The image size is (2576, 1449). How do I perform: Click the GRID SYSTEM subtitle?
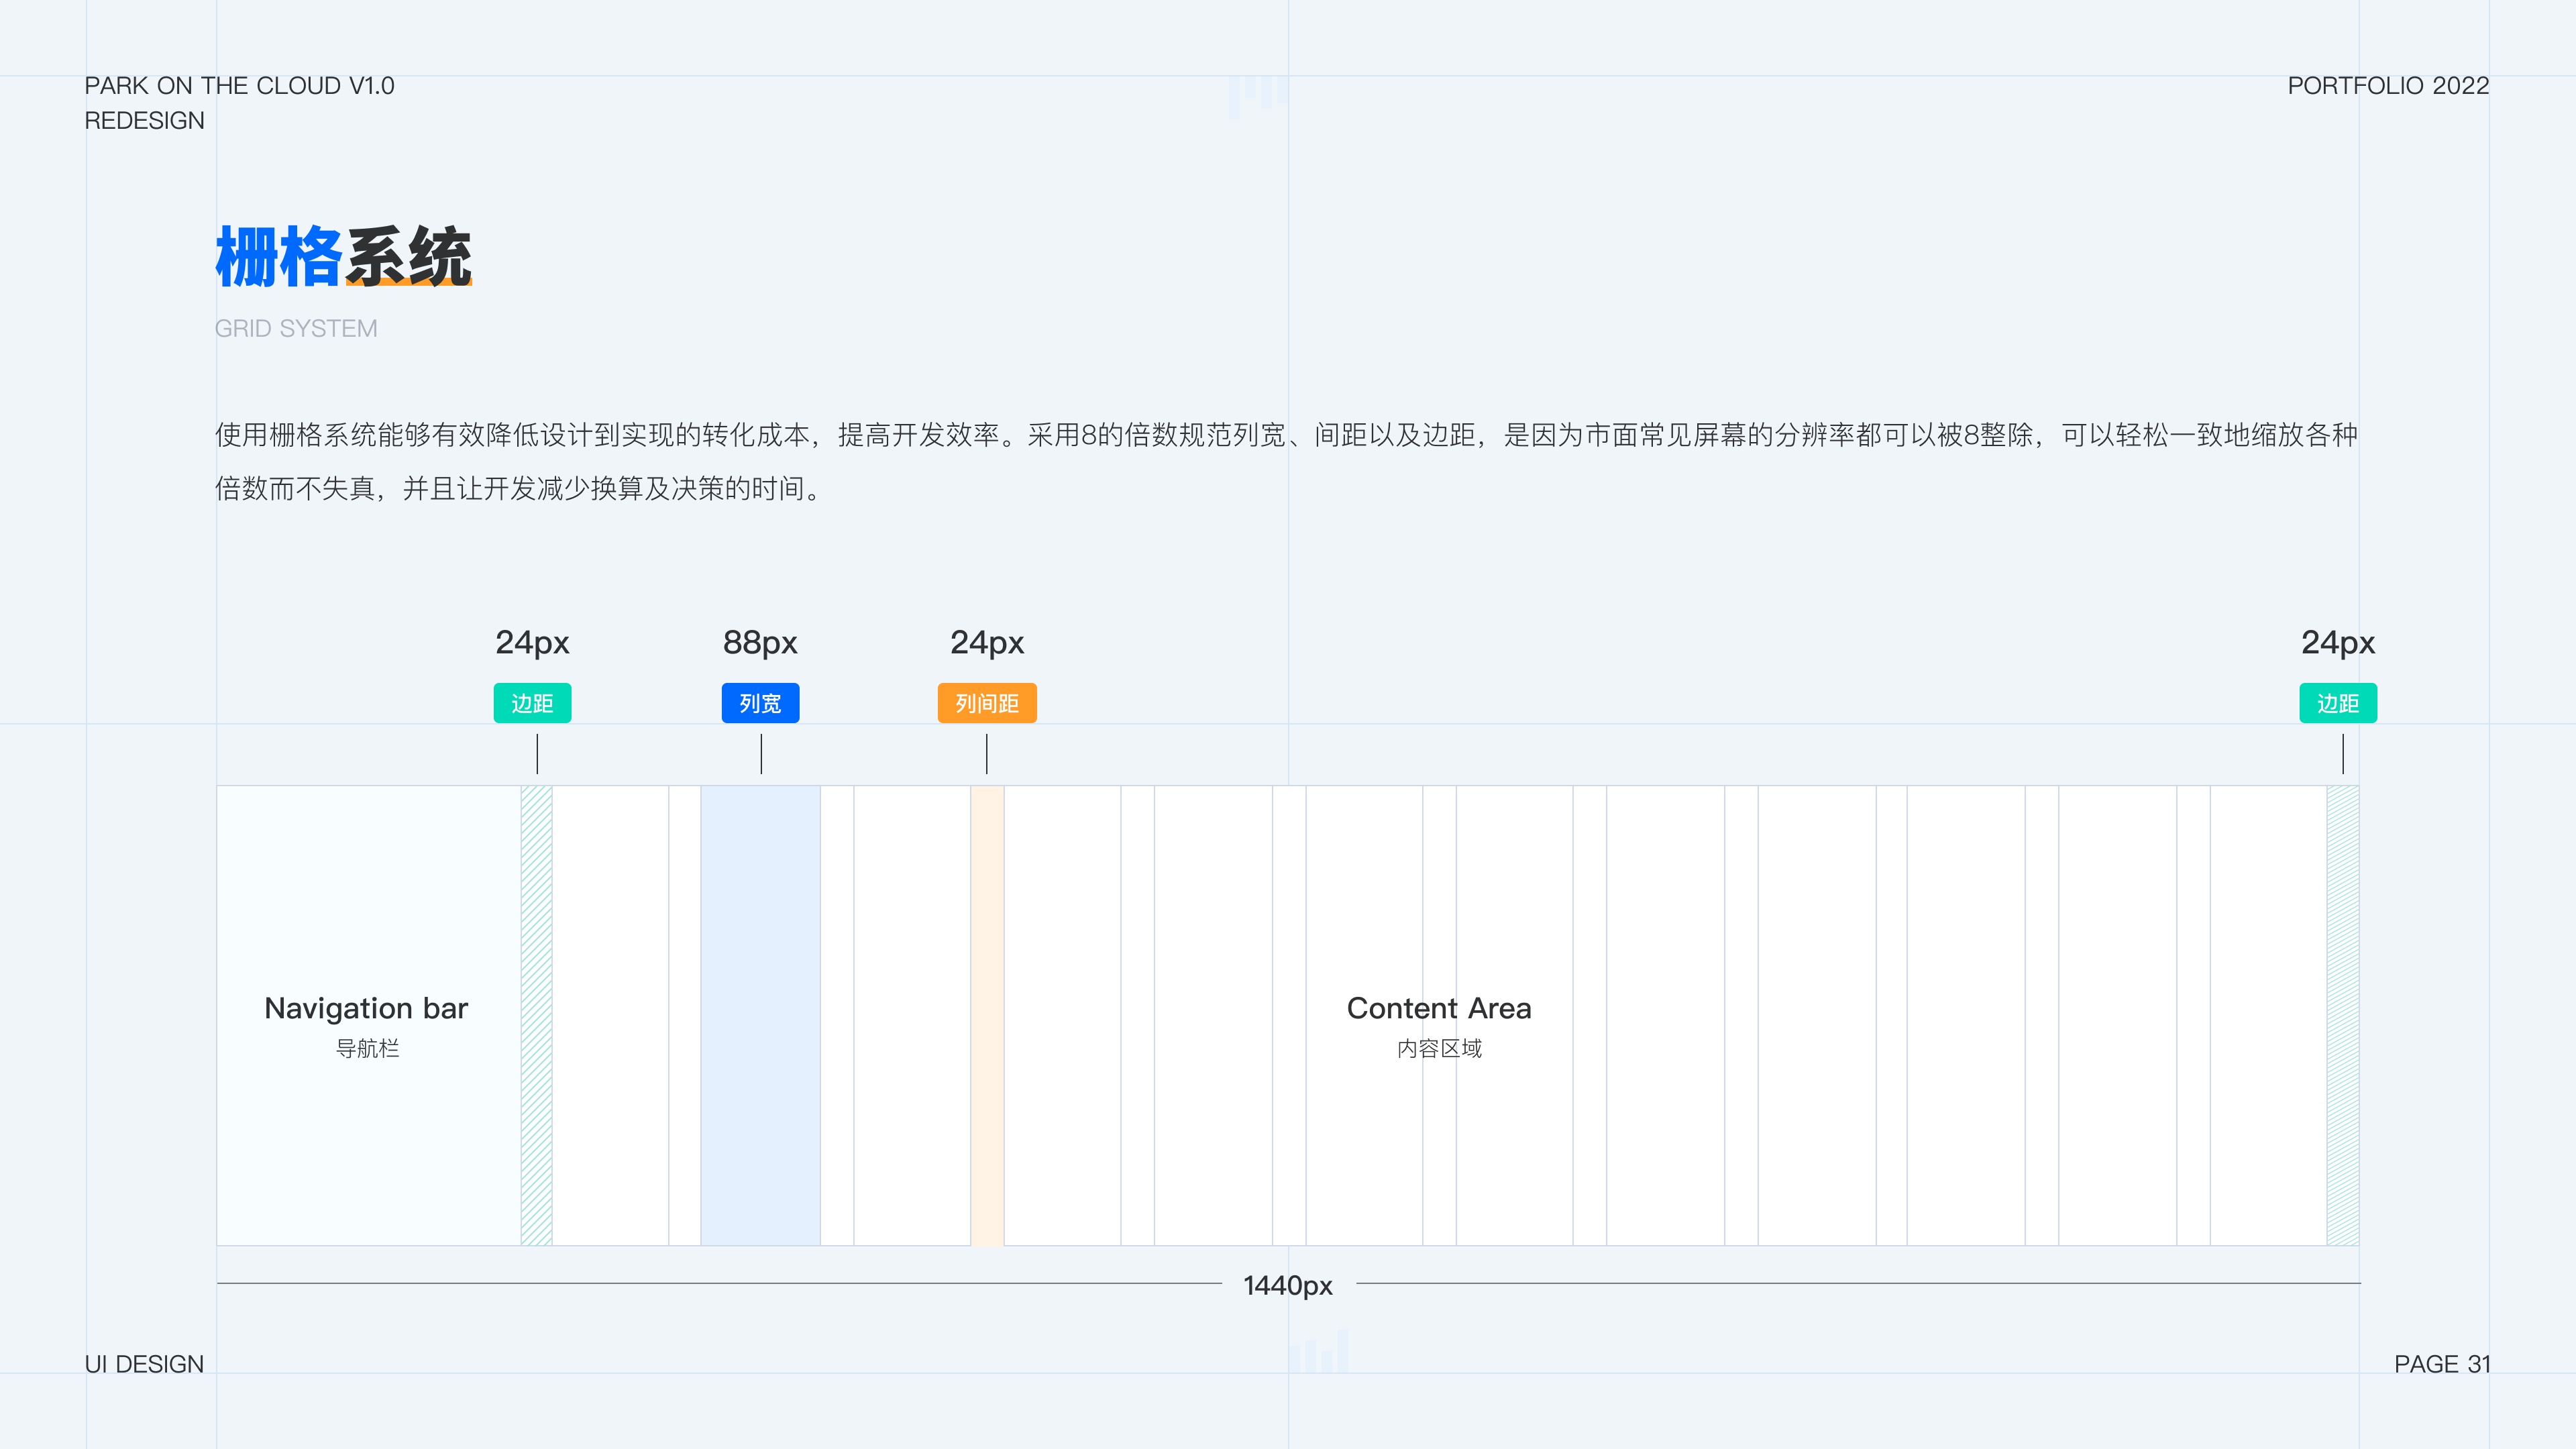click(x=296, y=329)
